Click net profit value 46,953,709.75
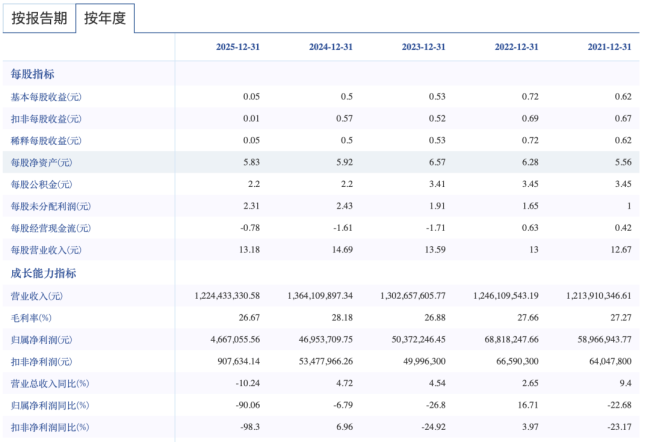This screenshot has width=650, height=442. pos(326,340)
